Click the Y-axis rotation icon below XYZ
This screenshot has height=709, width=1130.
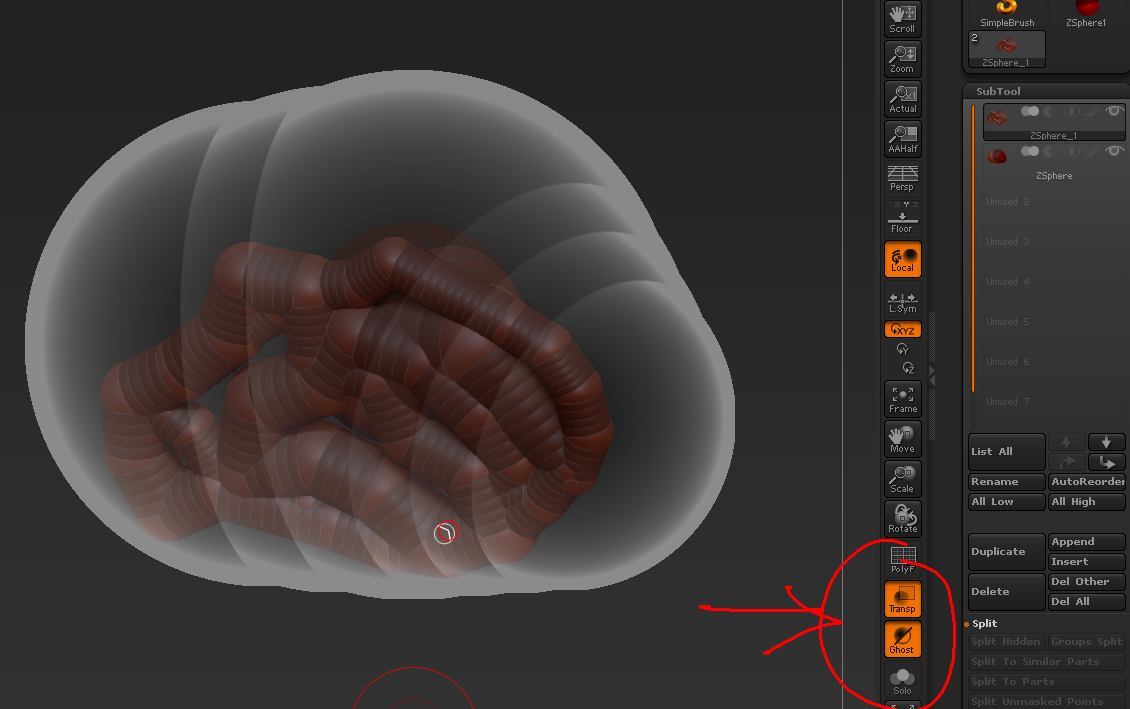[902, 349]
